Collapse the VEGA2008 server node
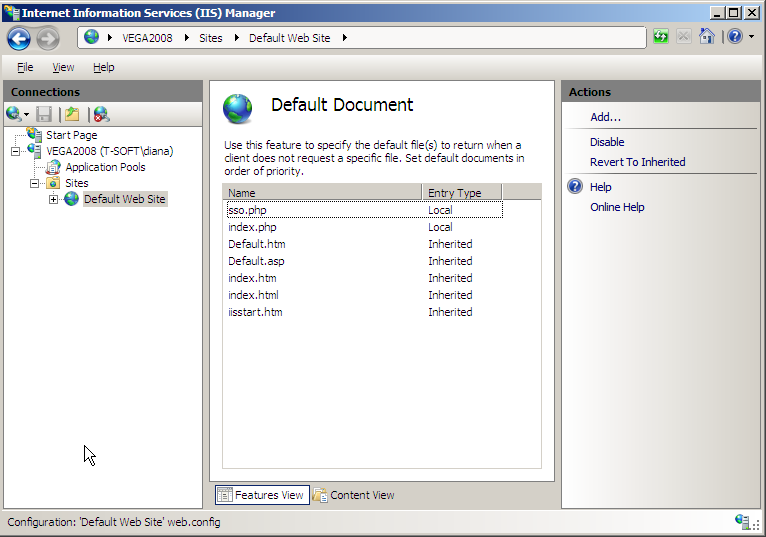Screen dimensions: 766x537 16,152
